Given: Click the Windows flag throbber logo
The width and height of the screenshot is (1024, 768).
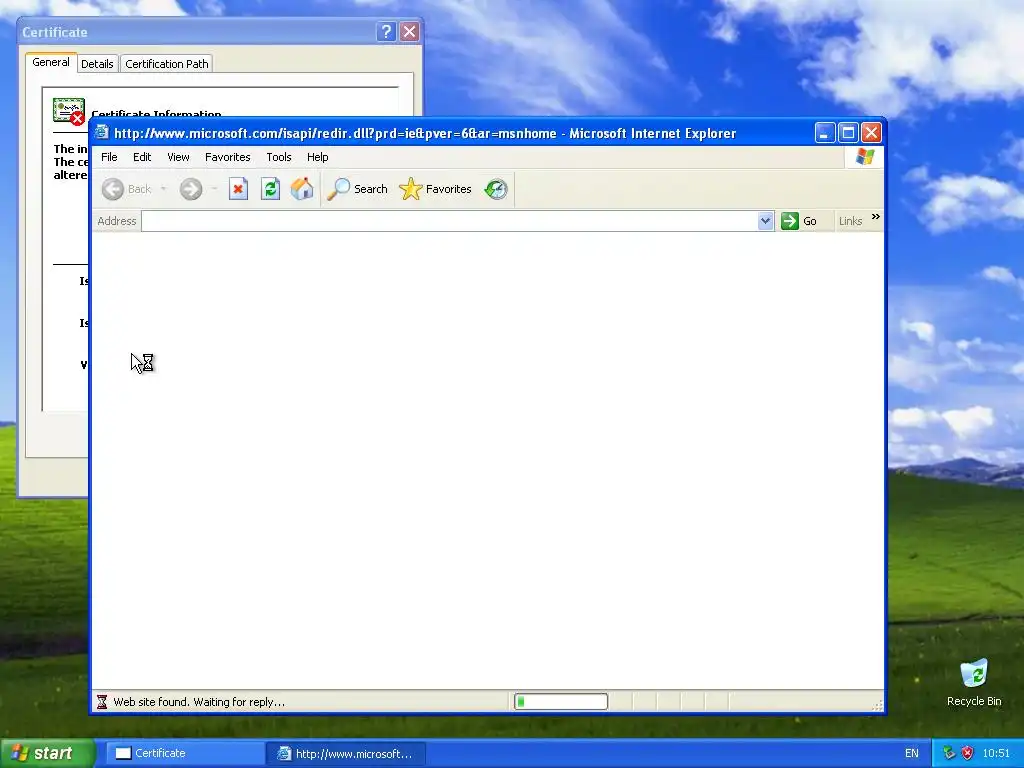Looking at the screenshot, I should 865,157.
